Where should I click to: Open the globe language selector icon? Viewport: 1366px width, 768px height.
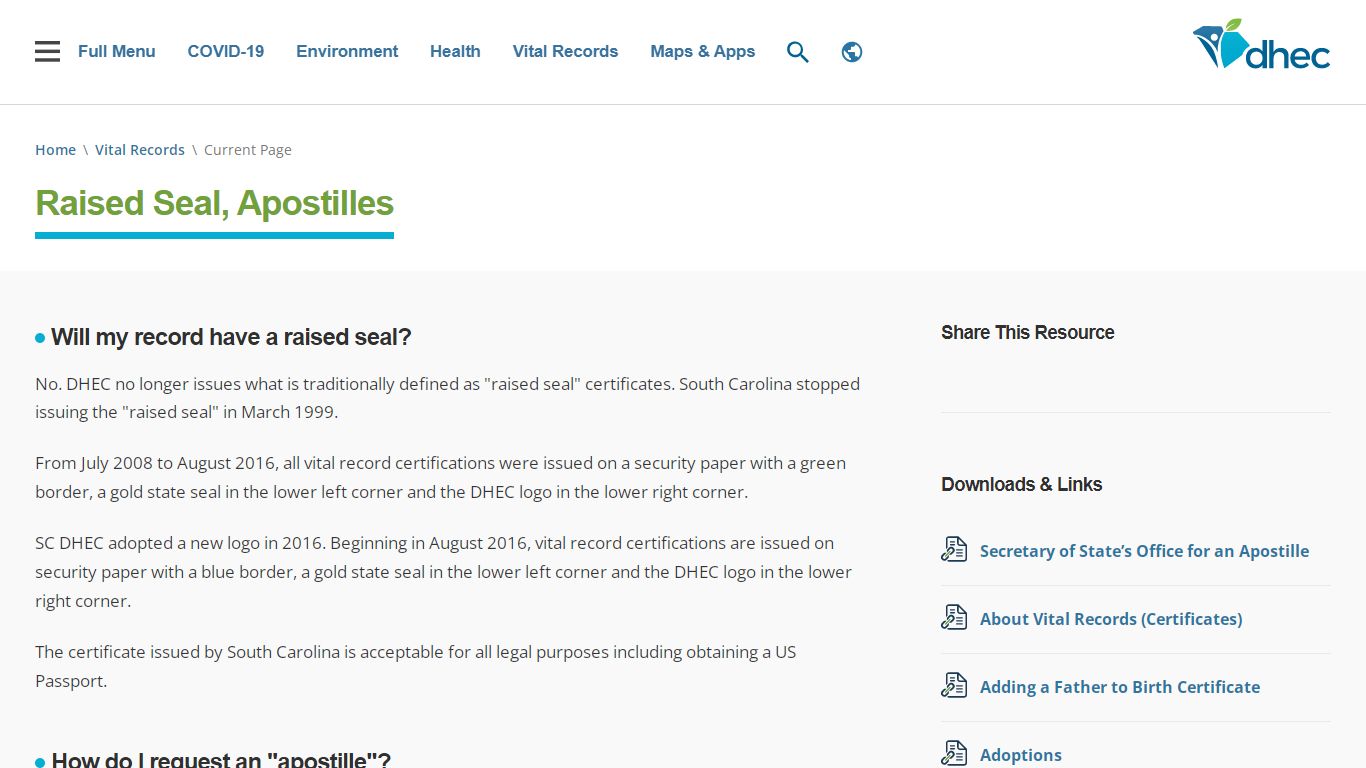(x=852, y=52)
